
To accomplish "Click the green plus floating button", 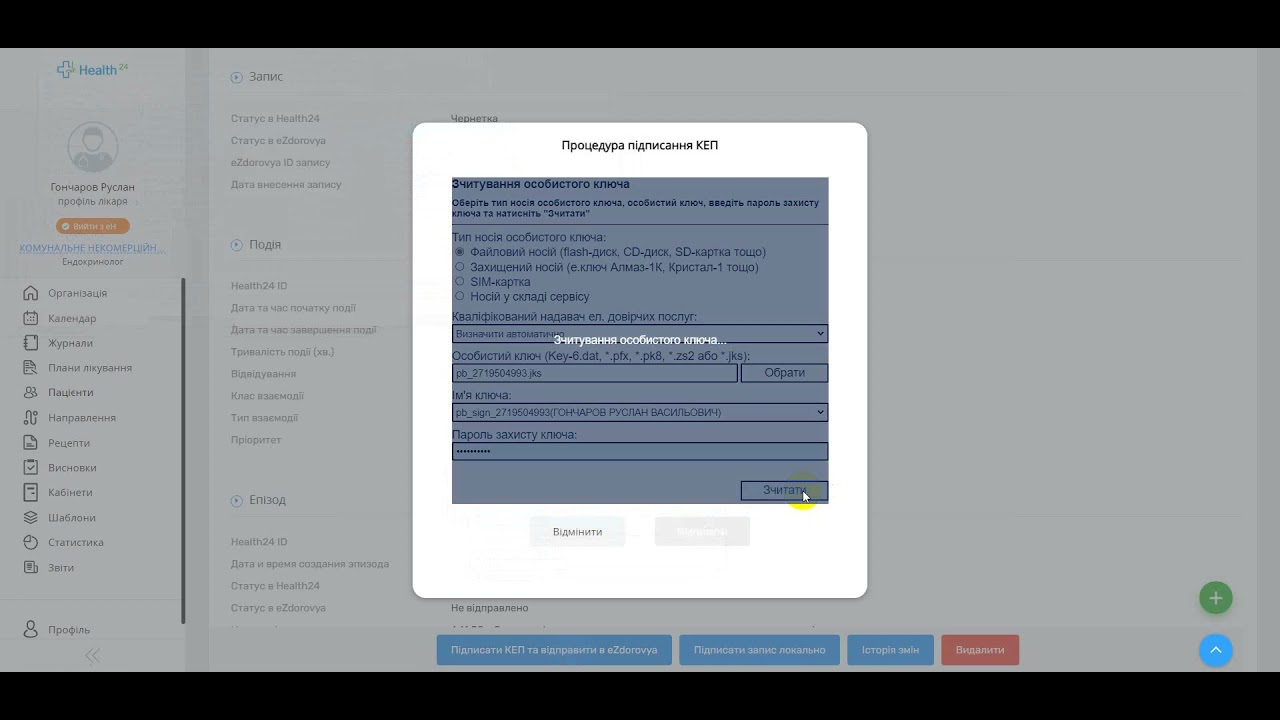I will (x=1216, y=598).
